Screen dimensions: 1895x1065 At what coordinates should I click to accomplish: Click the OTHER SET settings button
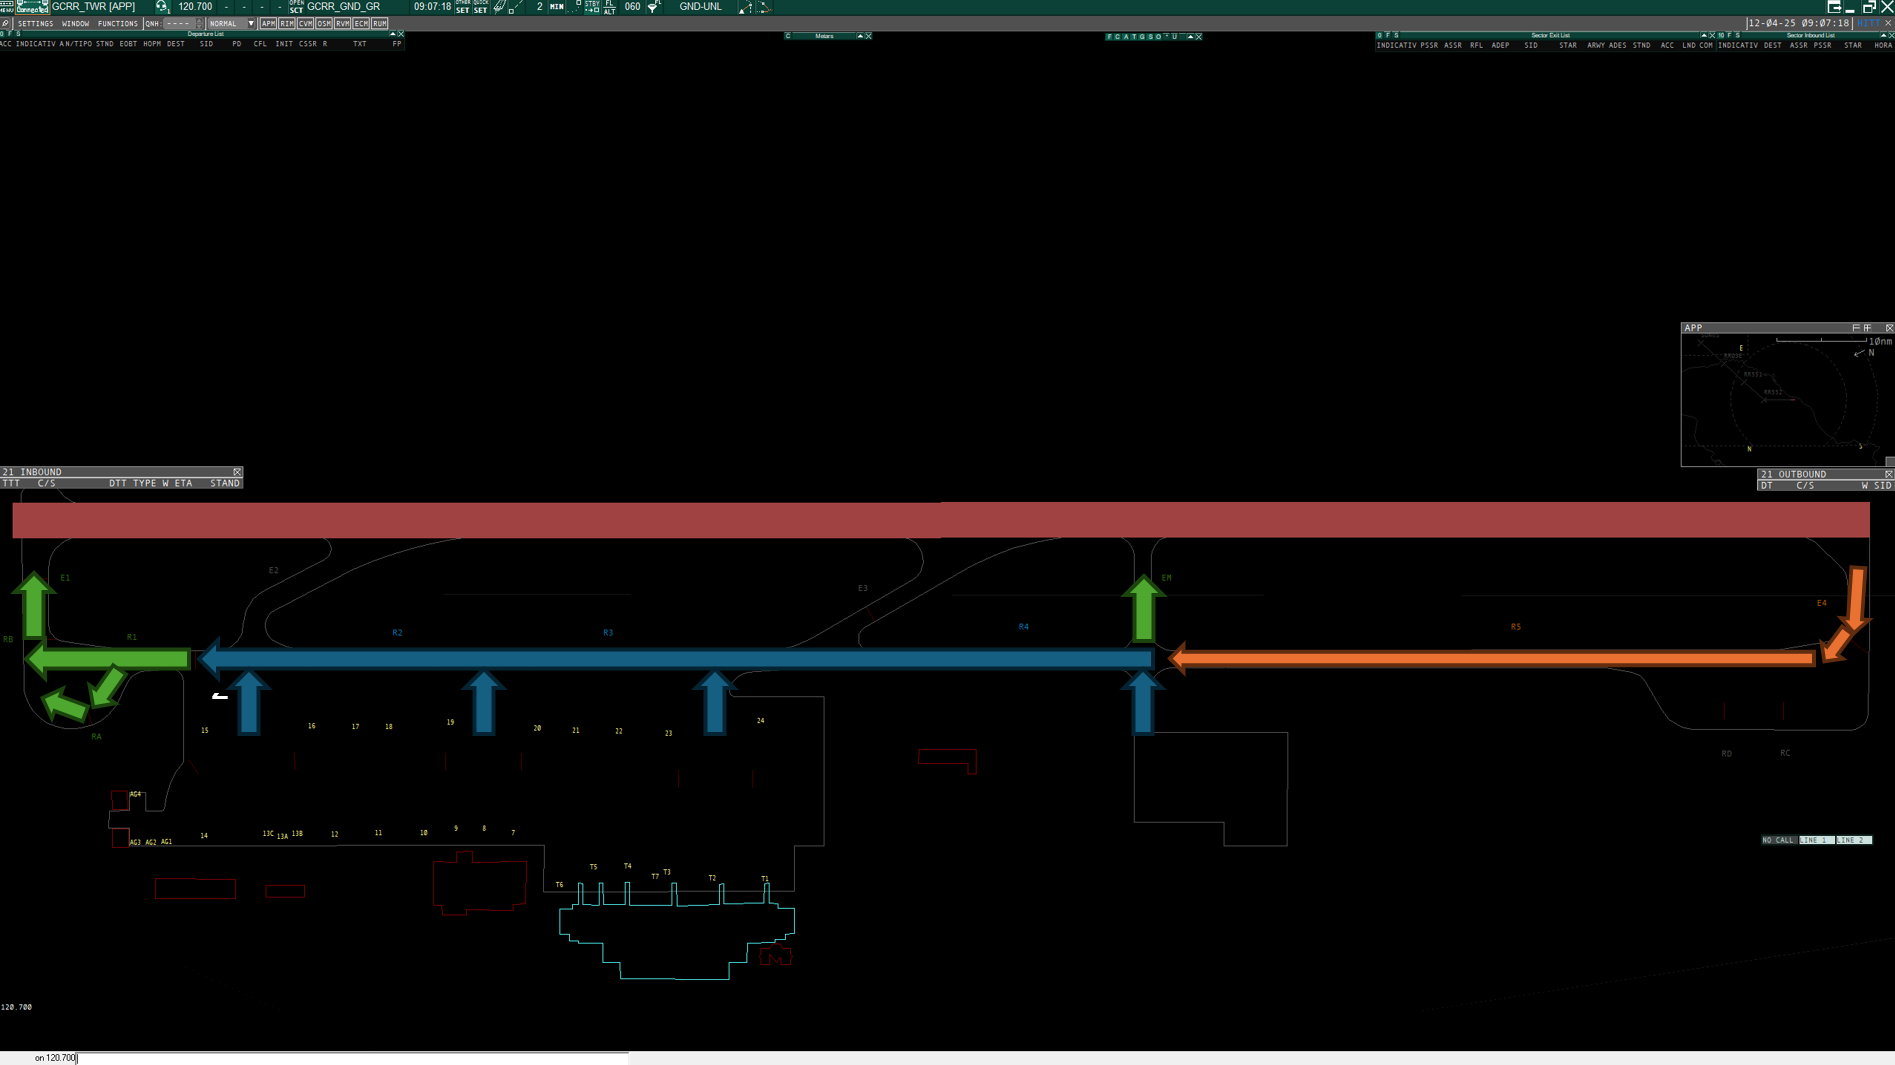[x=463, y=7]
